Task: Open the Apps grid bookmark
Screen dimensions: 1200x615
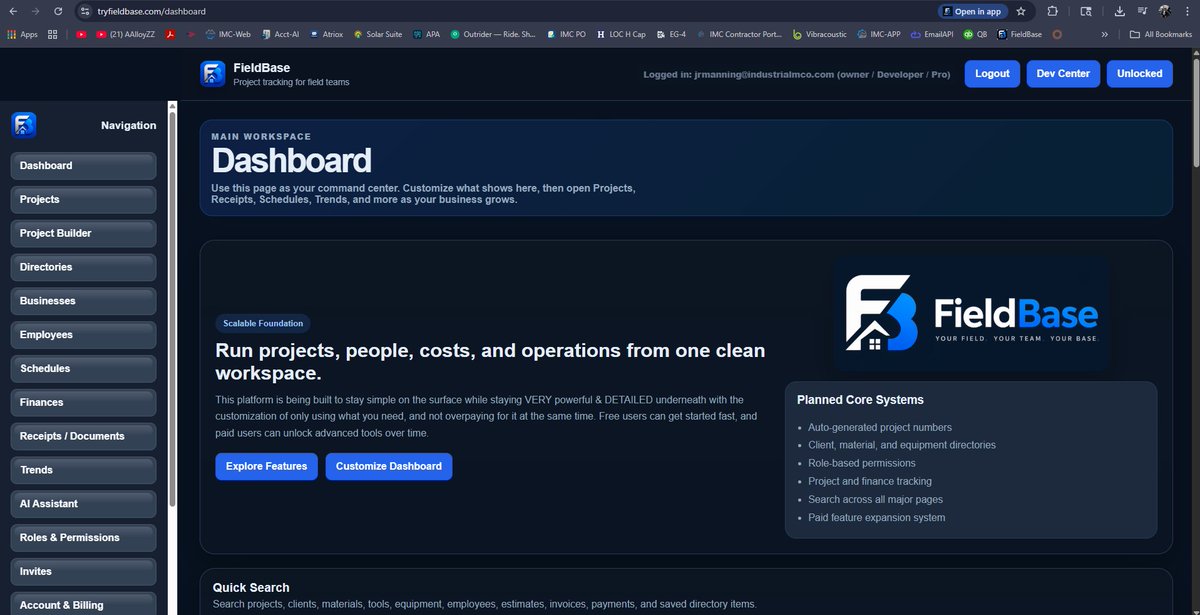Action: 22,34
